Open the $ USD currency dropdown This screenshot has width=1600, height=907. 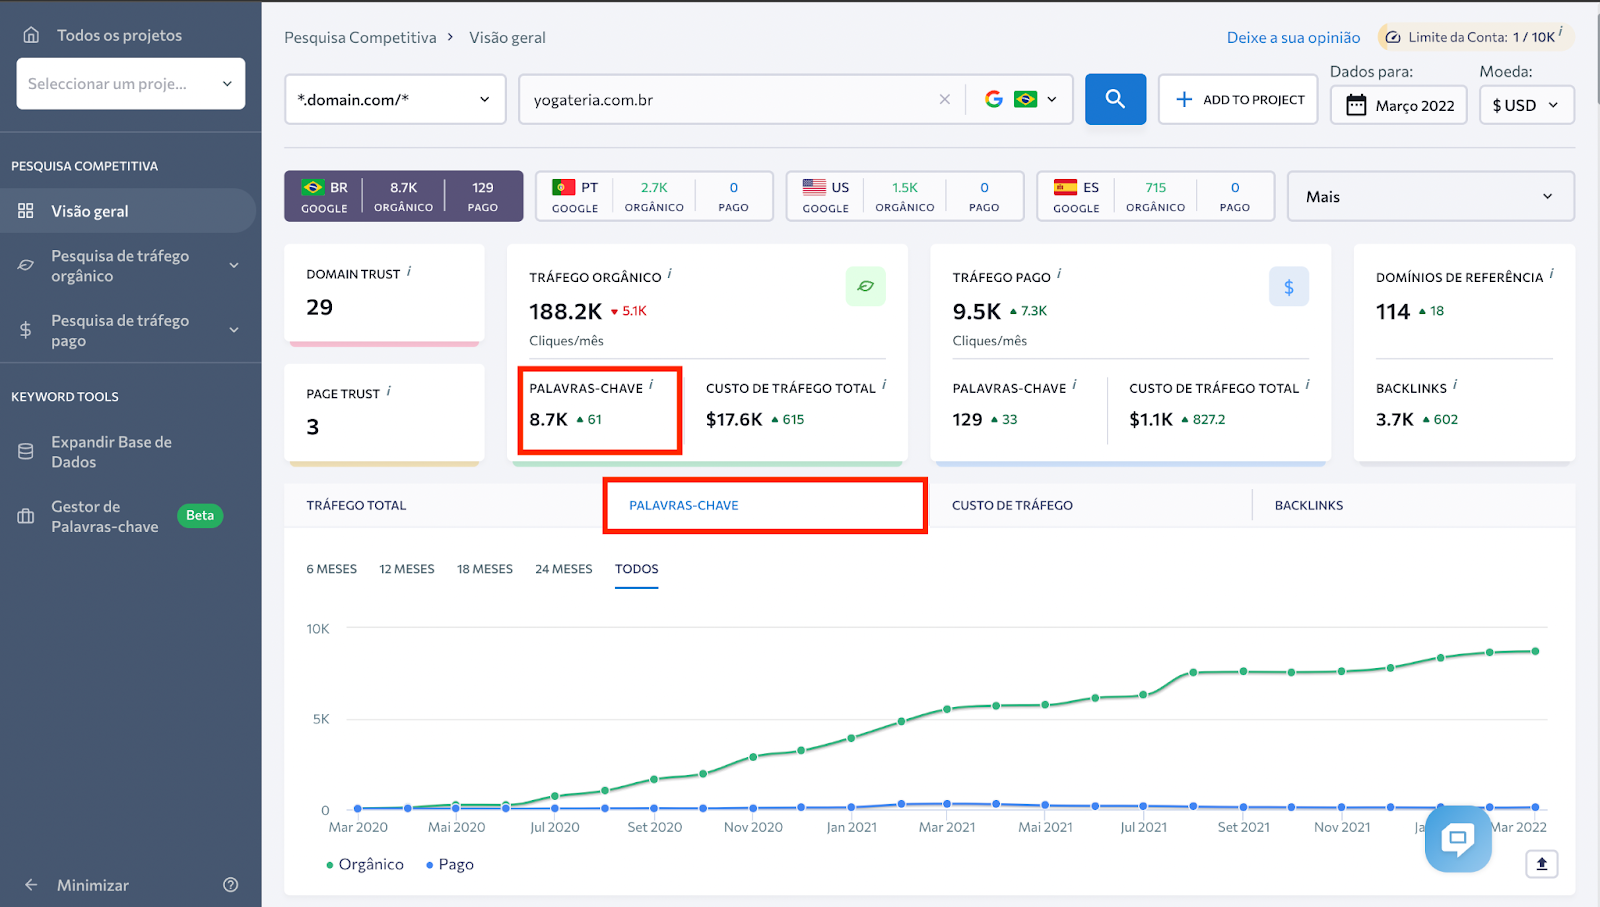tap(1526, 105)
